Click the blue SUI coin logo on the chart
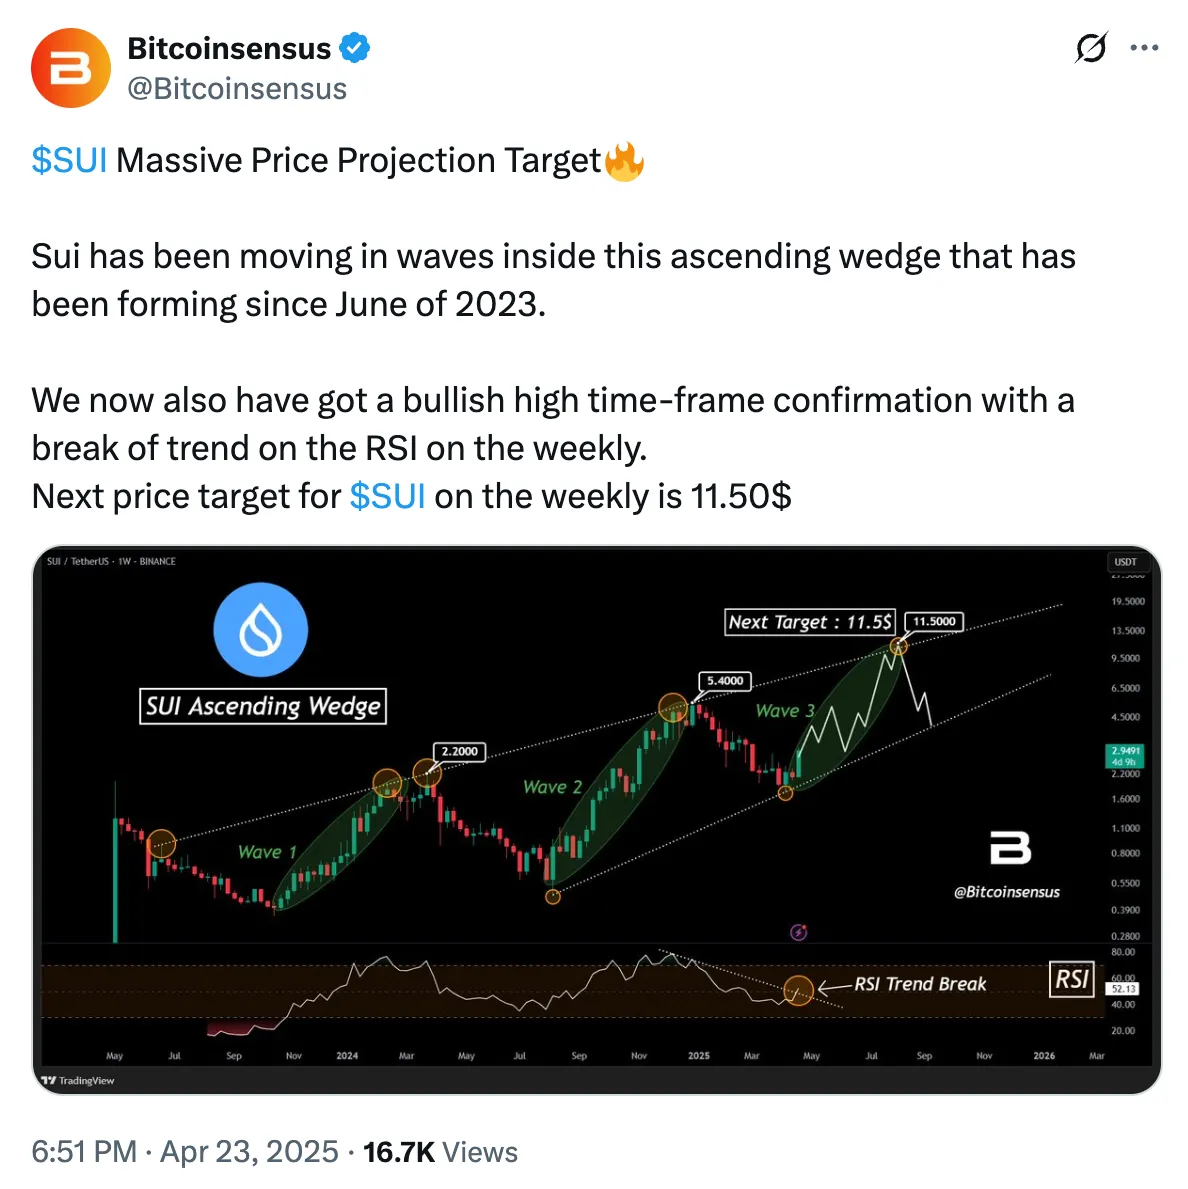The height and width of the screenshot is (1189, 1188). coord(261,629)
